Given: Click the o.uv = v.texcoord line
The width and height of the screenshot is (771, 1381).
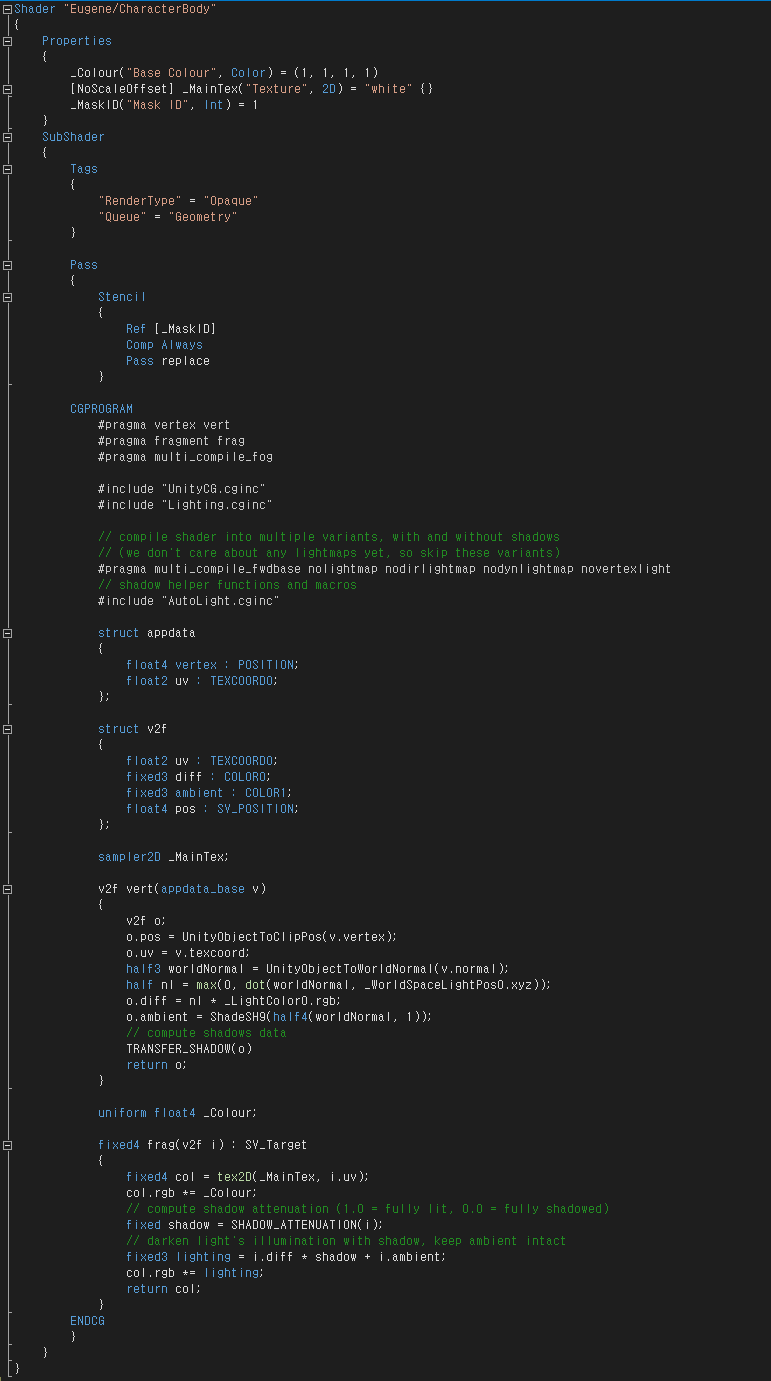Looking at the screenshot, I should coord(188,953).
